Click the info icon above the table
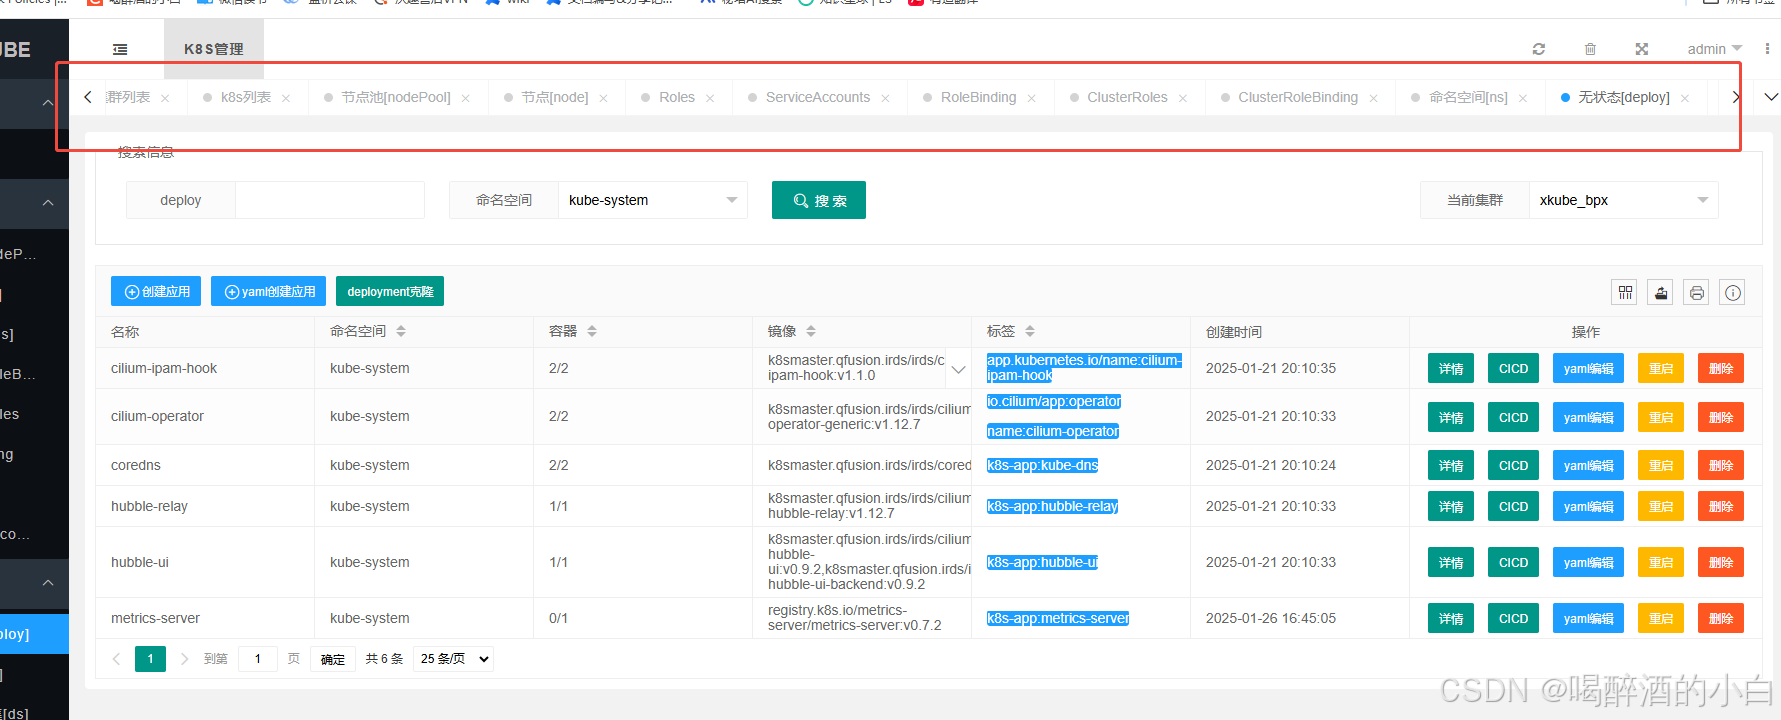1781x720 pixels. point(1733,292)
